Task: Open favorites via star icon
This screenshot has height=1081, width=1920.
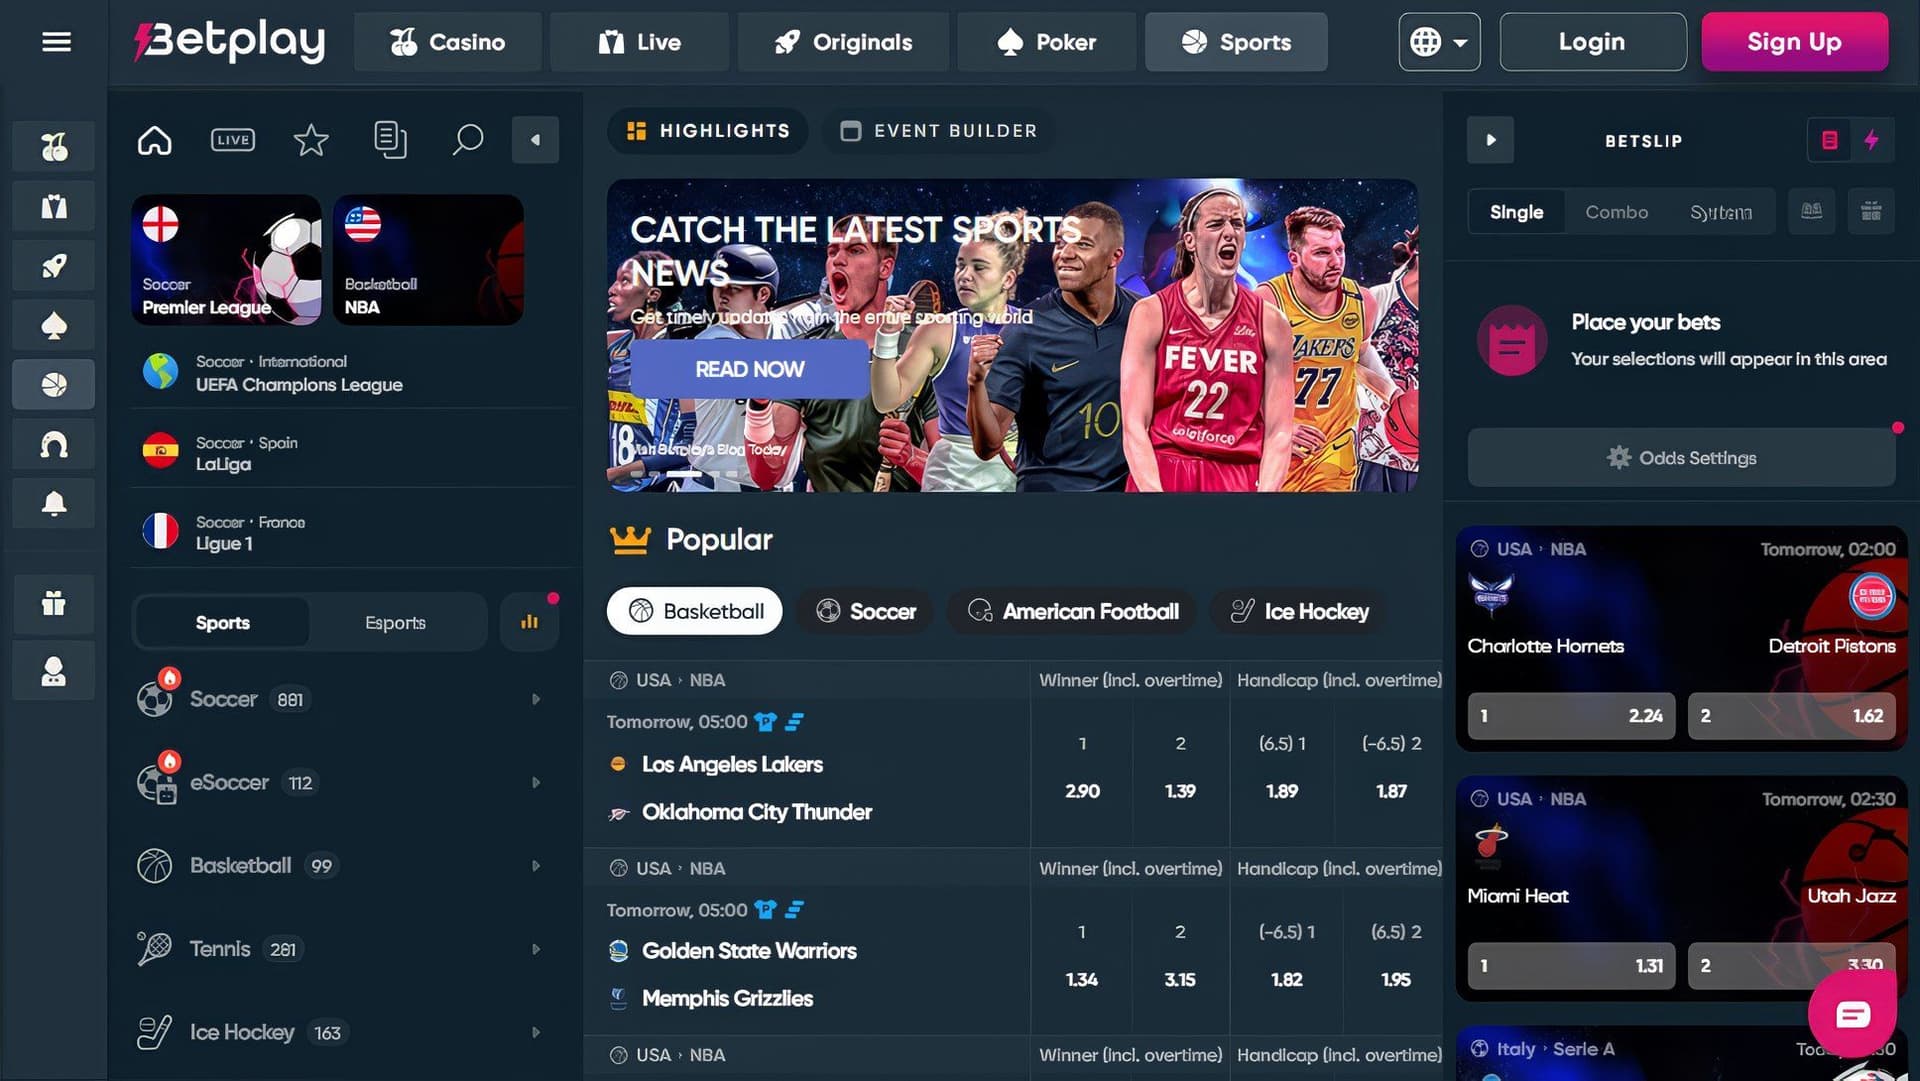Action: [x=310, y=140]
